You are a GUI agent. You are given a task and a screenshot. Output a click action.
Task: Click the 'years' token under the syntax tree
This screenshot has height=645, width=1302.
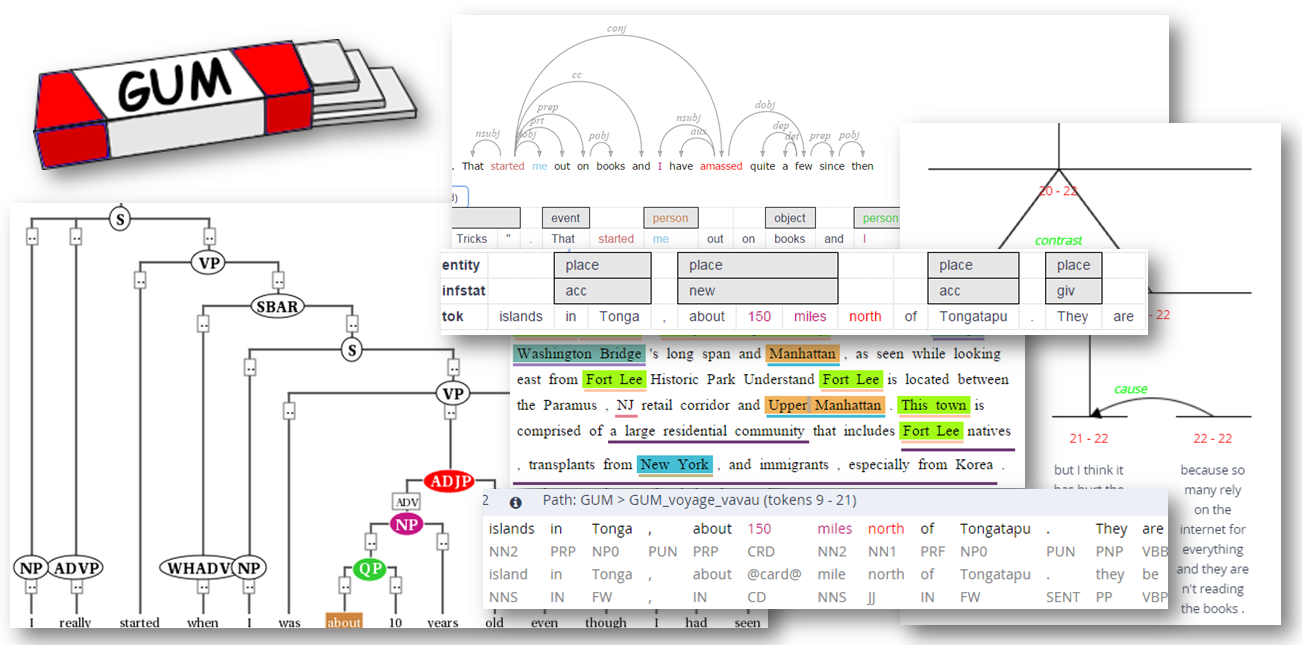[x=441, y=622]
